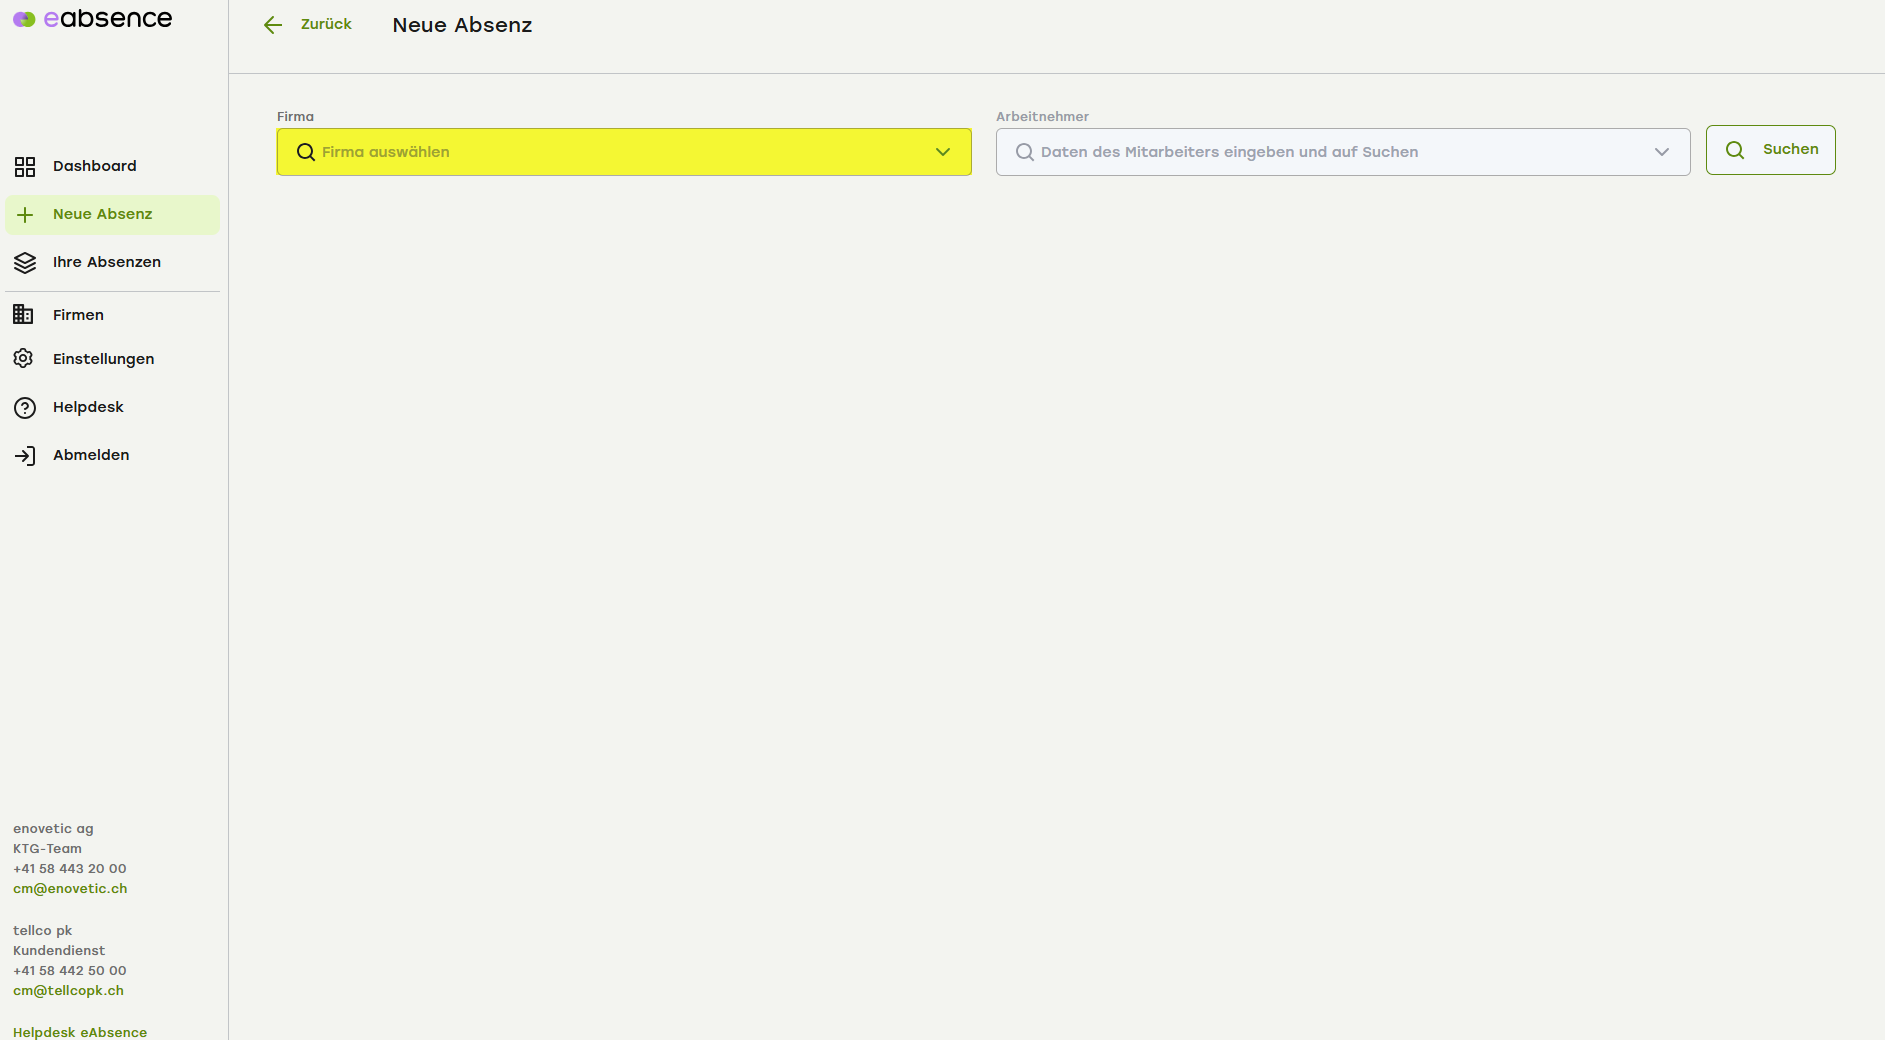Open the Firma auswählen combo box

click(620, 152)
